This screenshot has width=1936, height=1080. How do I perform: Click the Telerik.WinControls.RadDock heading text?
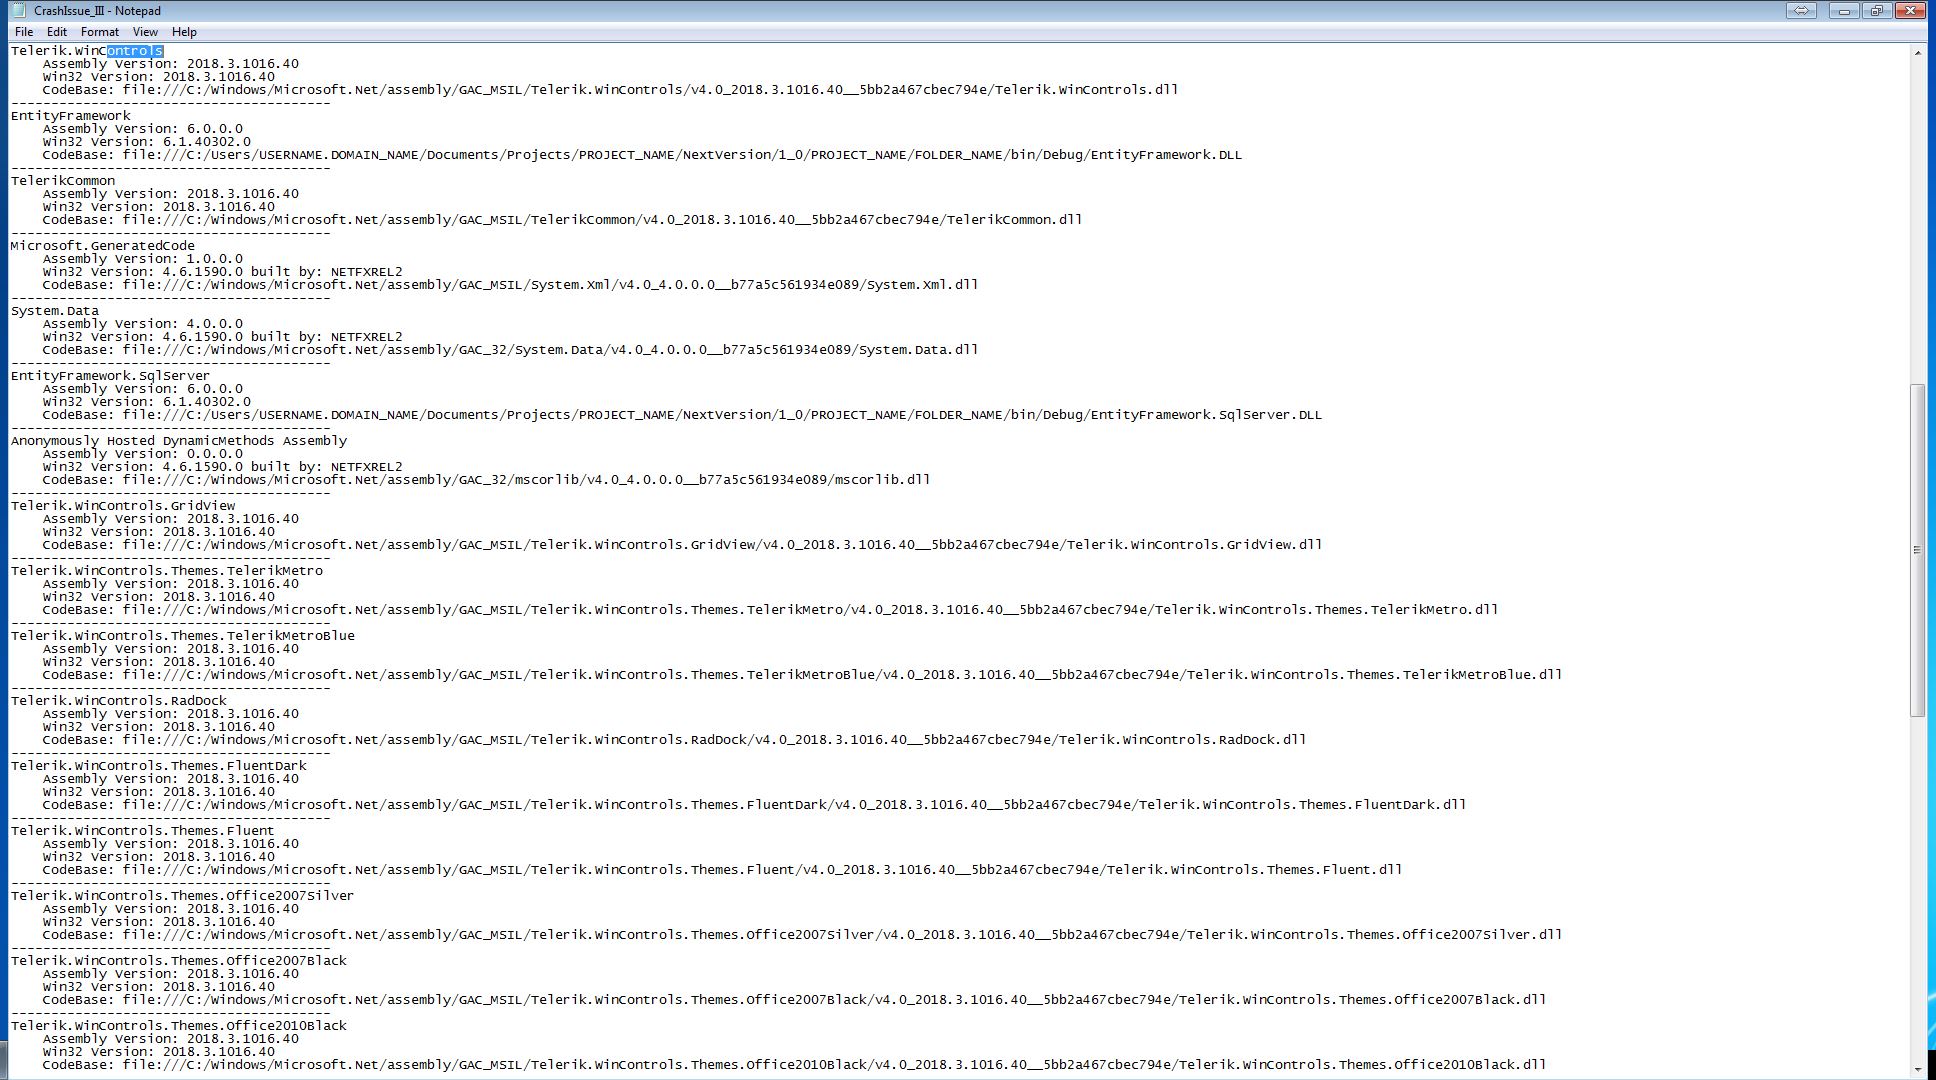(119, 701)
